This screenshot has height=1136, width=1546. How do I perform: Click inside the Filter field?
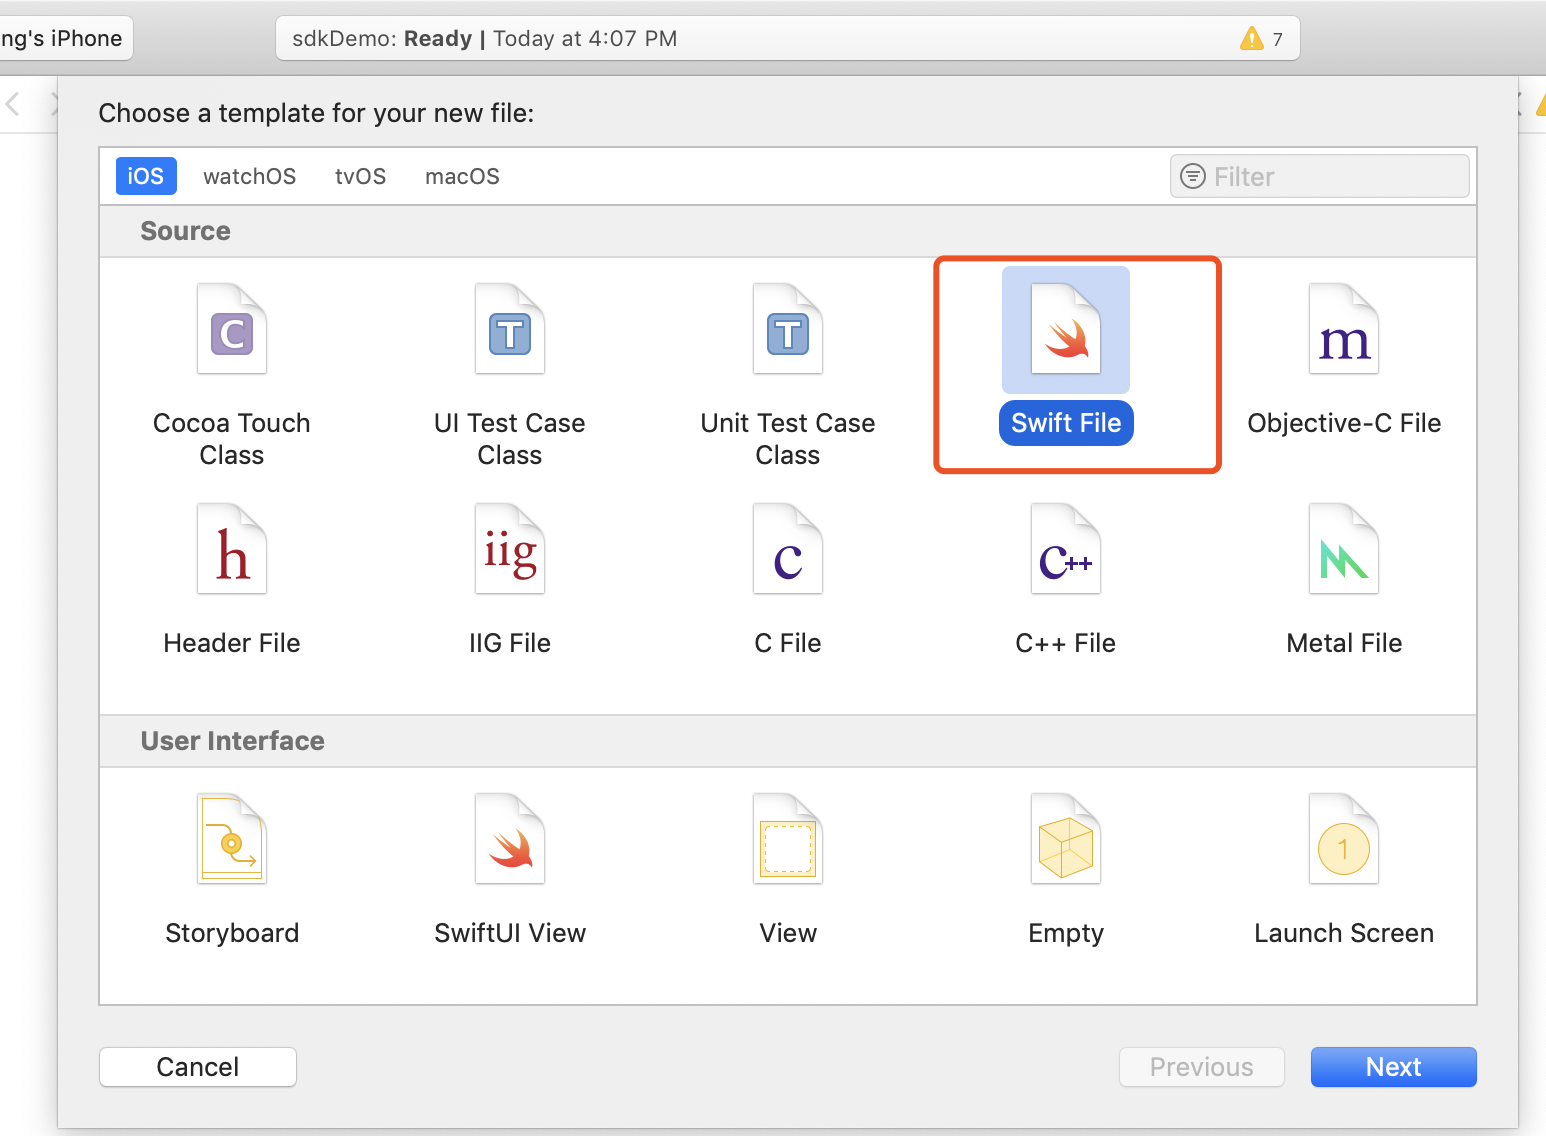click(1318, 176)
